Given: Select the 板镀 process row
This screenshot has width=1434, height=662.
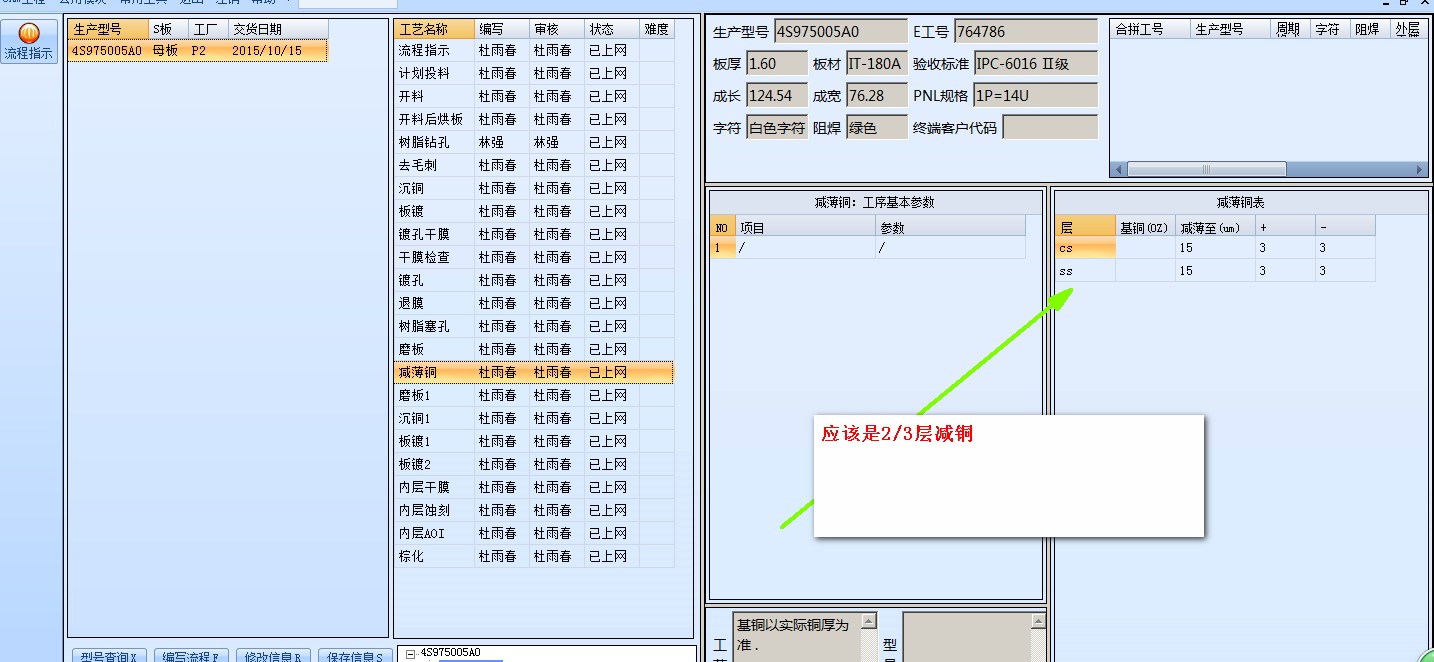Looking at the screenshot, I should click(x=534, y=211).
